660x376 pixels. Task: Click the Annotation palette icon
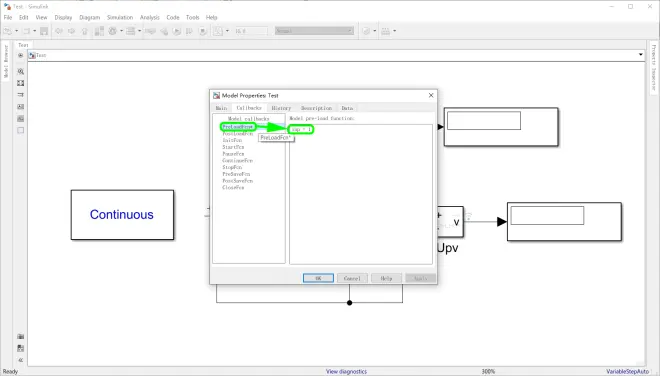pyautogui.click(x=20, y=107)
